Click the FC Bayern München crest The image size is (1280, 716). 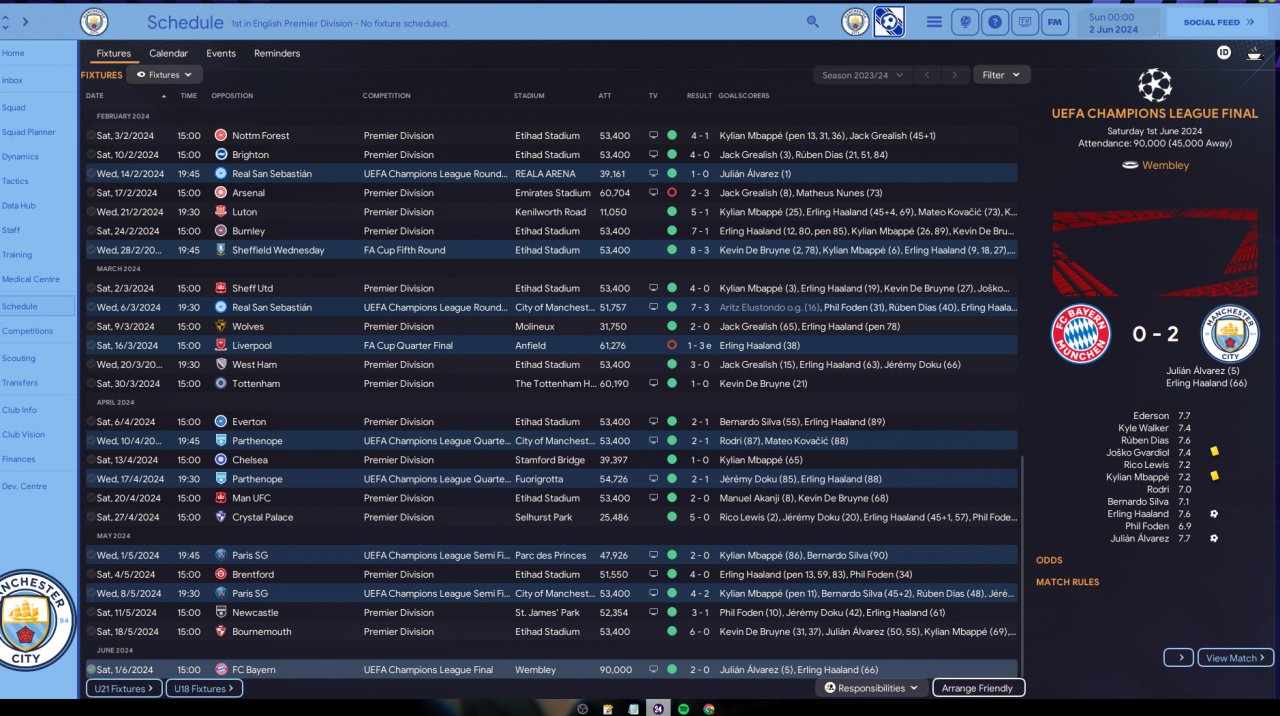(1081, 334)
